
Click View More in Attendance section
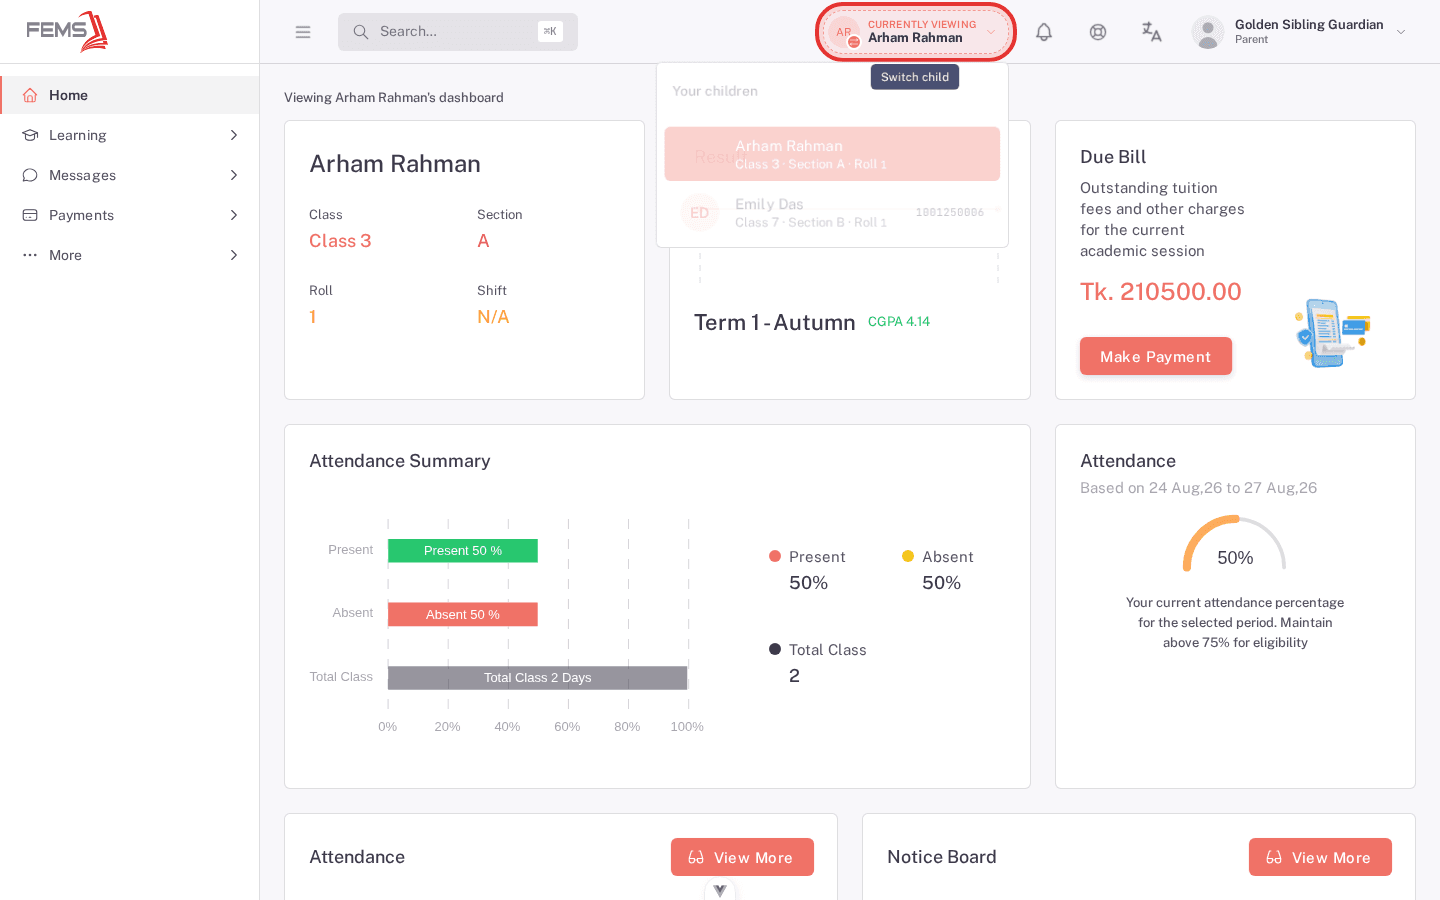click(742, 857)
